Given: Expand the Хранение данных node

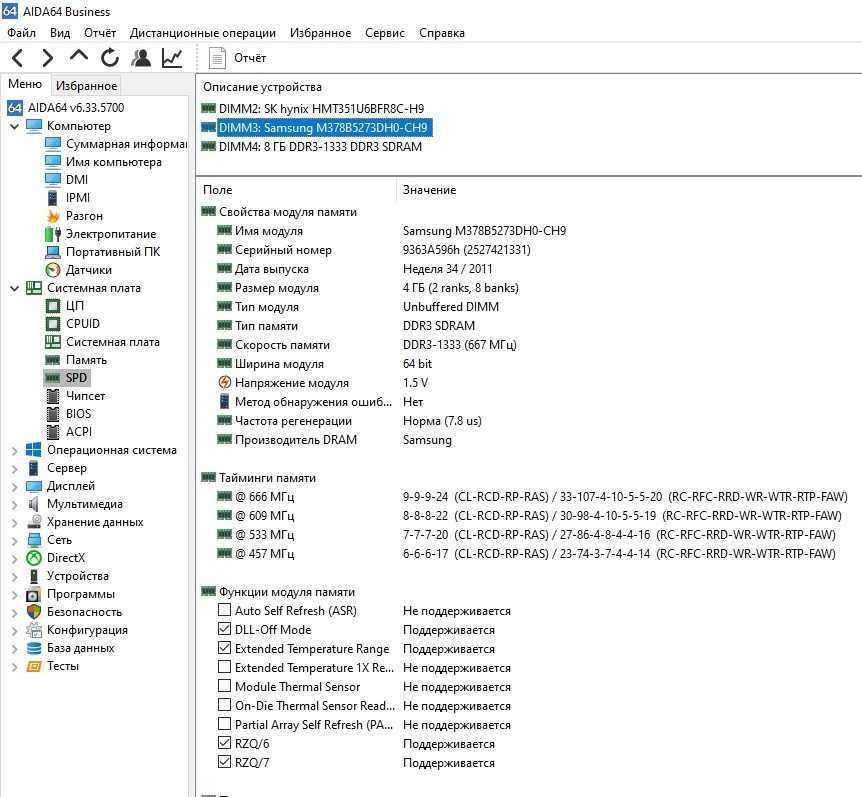Looking at the screenshot, I should (x=14, y=523).
